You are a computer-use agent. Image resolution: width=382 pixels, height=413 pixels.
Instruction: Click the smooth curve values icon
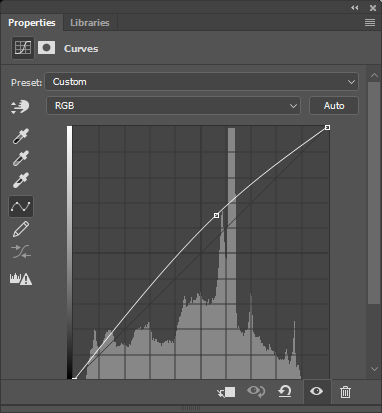[21, 252]
